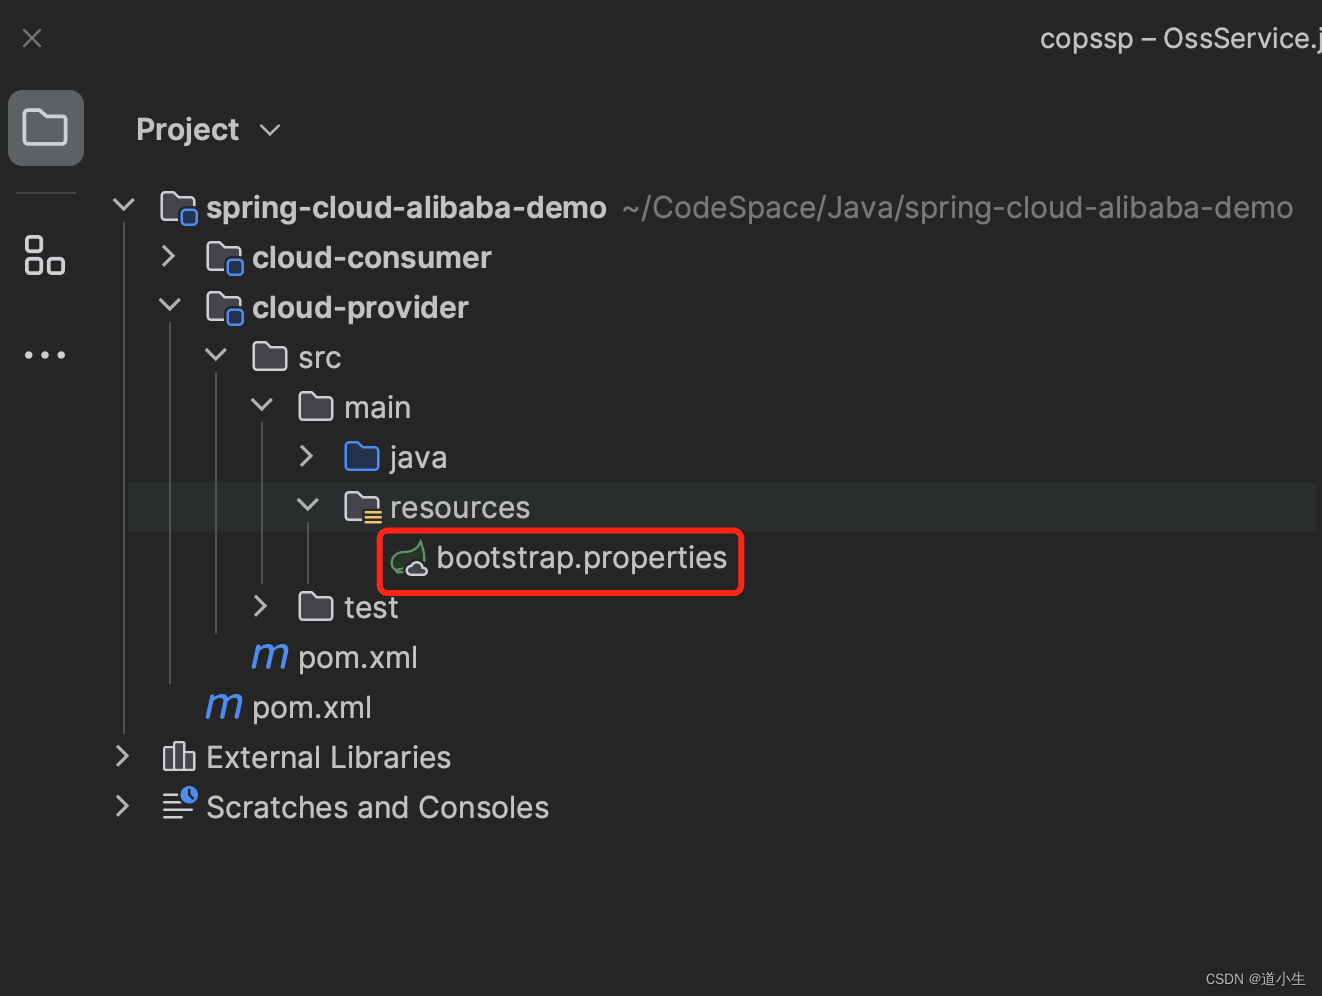
Task: Select the cloud-provider tree row
Action: coord(722,308)
